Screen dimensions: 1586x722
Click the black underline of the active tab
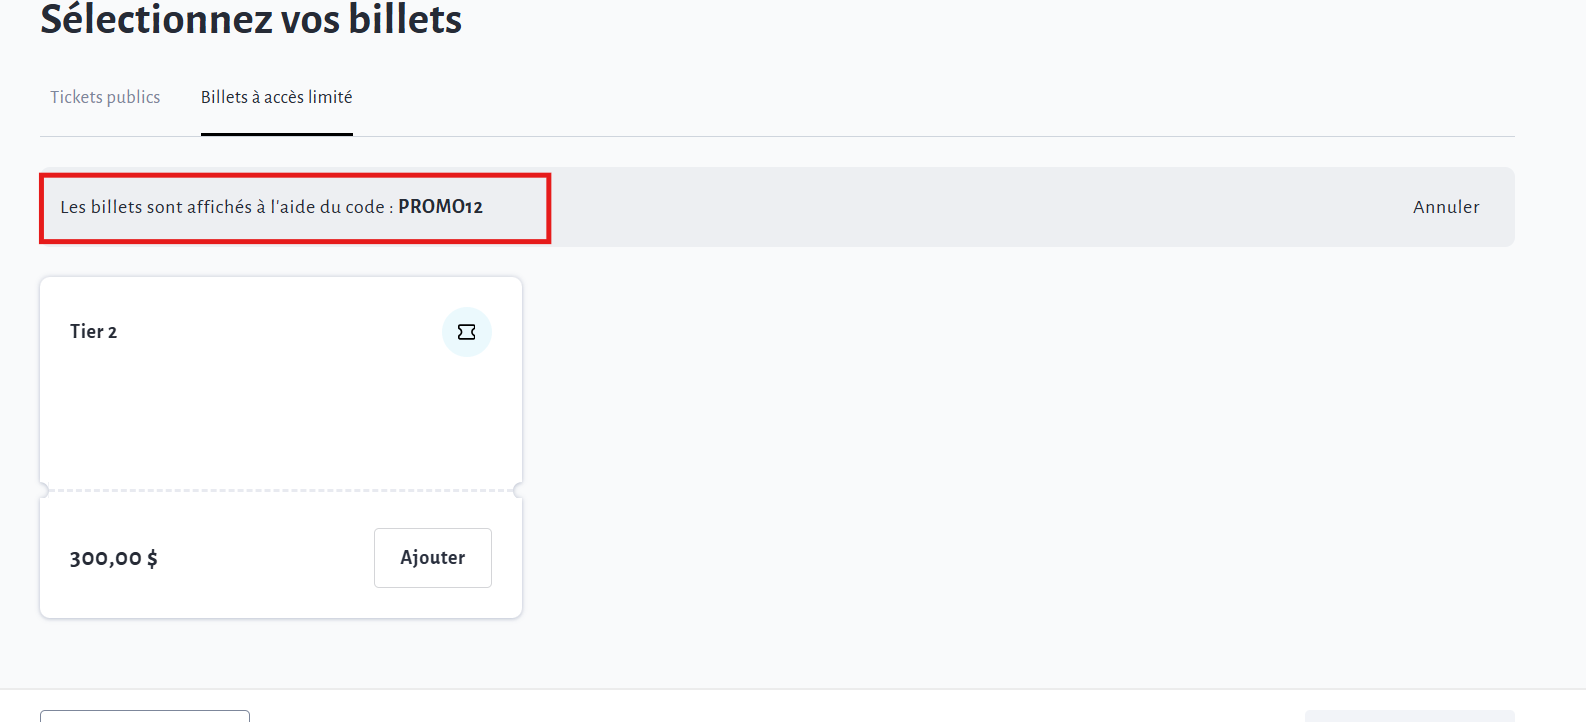pyautogui.click(x=276, y=134)
